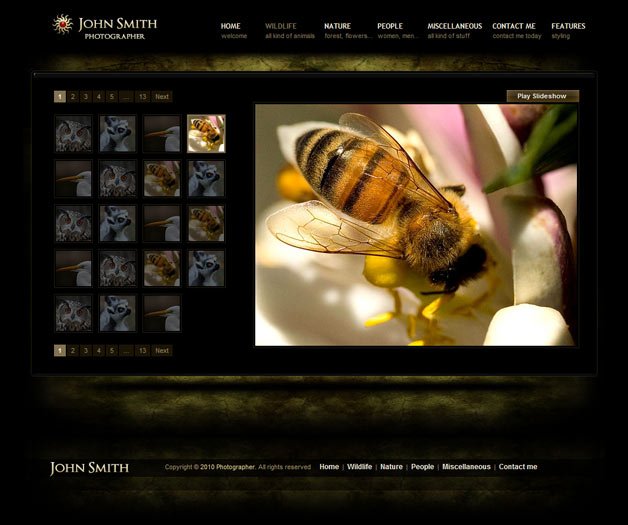Jump to page 13 in bottom pagination
Image resolution: width=628 pixels, height=525 pixels.
point(143,351)
